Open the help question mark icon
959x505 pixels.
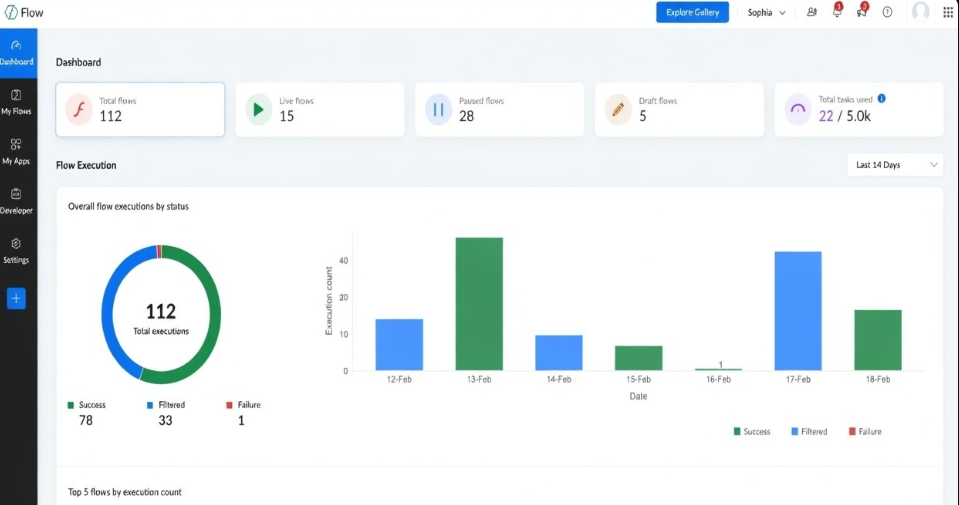pos(887,12)
